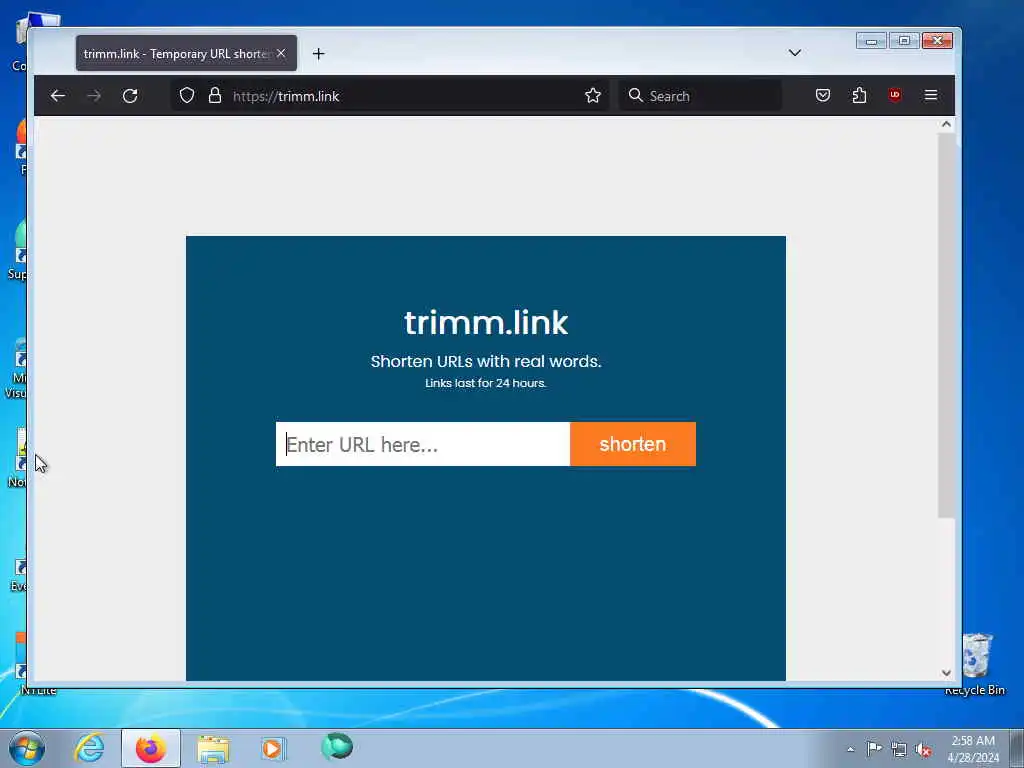Click the muted volume tray icon
The width and height of the screenshot is (1024, 768).
point(923,750)
